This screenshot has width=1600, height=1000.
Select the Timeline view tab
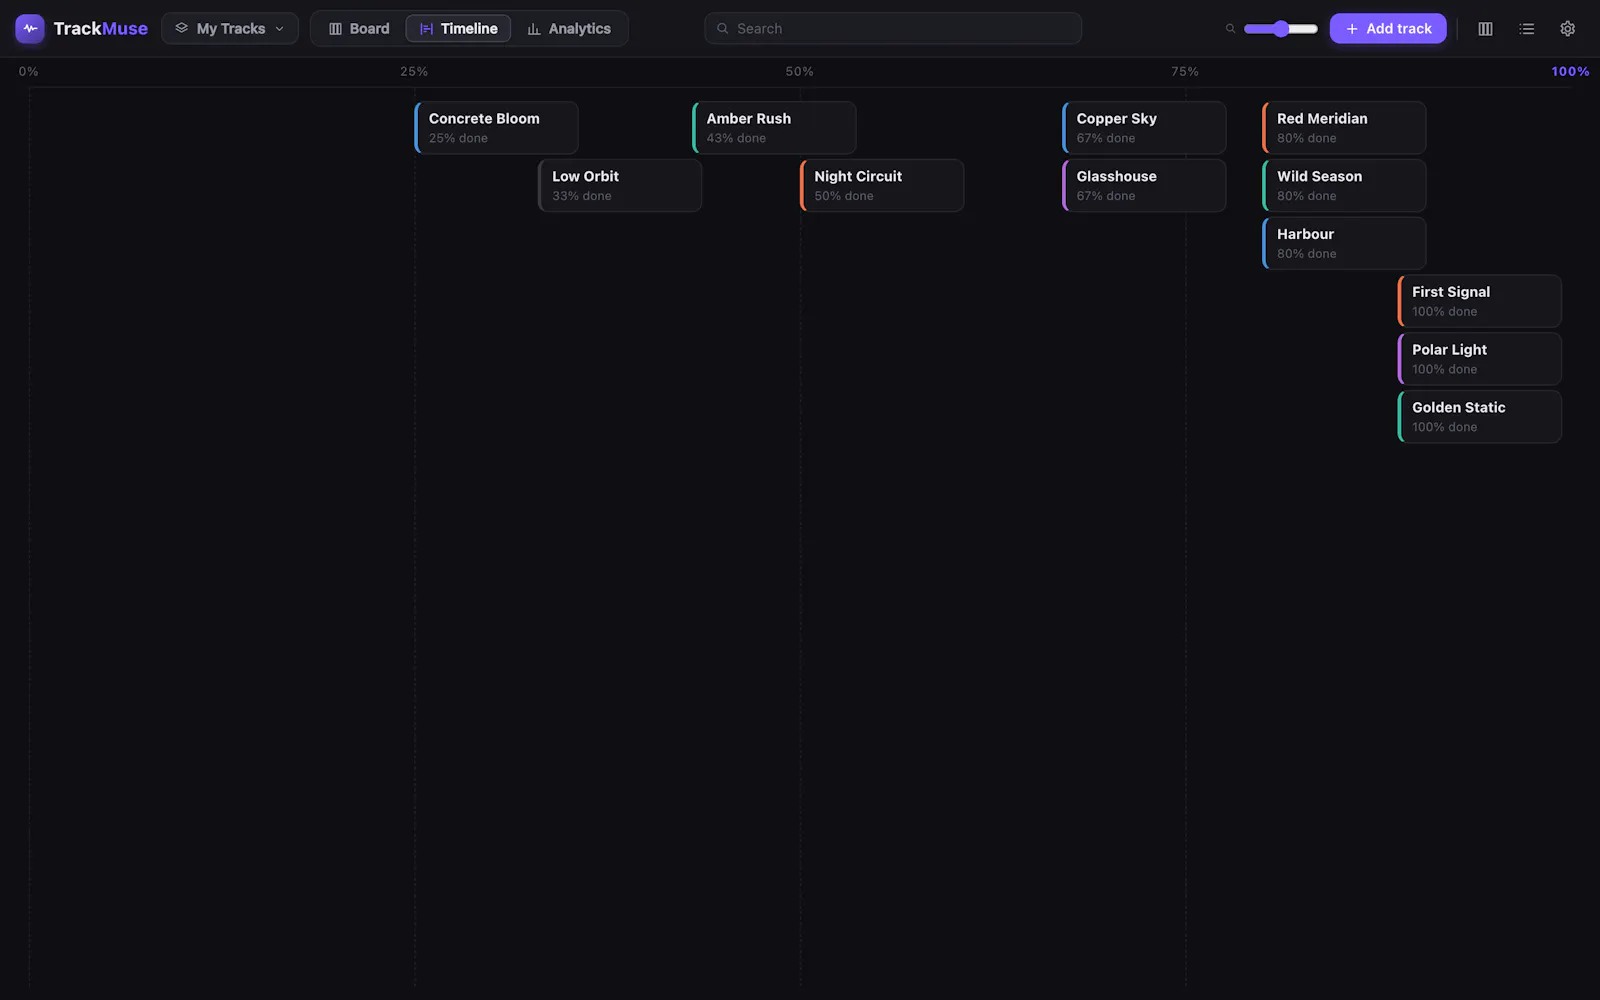coord(458,28)
